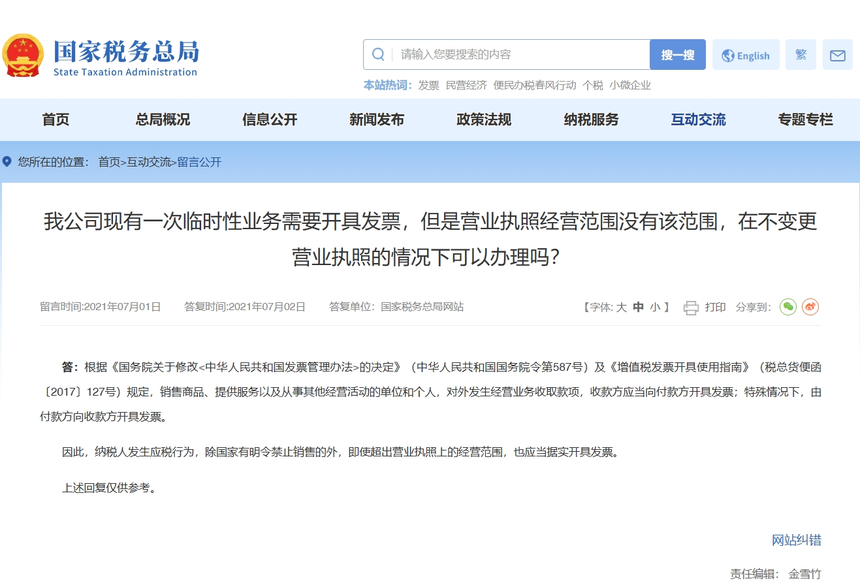Click the article question headline
This screenshot has width=860, height=585.
(430, 239)
